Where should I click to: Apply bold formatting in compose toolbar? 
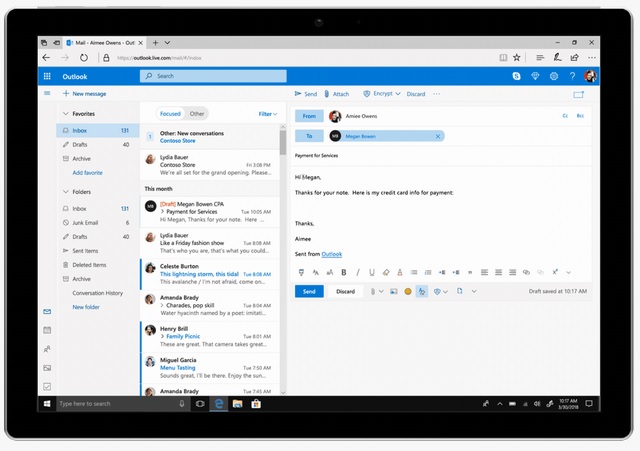(x=344, y=272)
